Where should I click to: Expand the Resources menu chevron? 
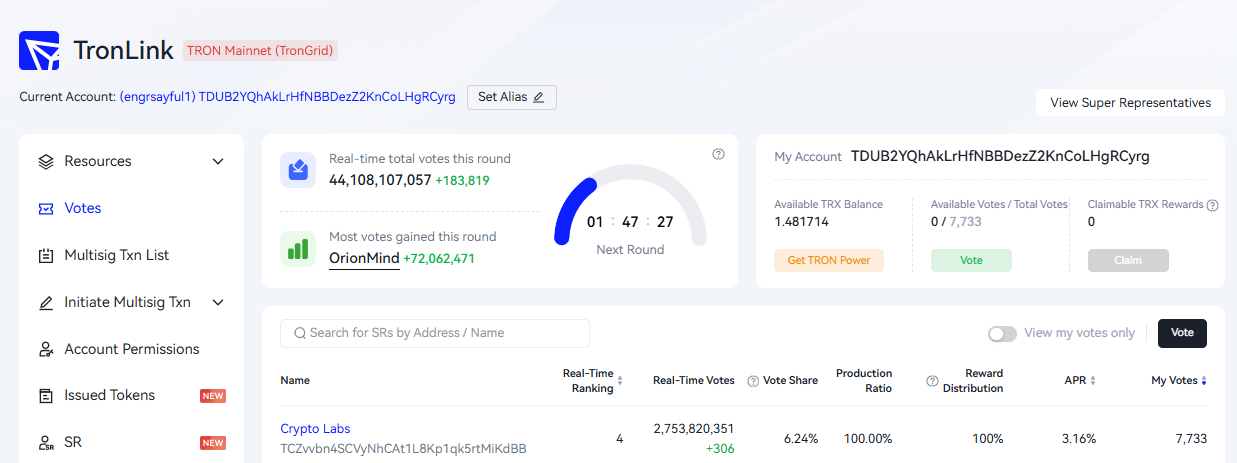[x=218, y=161]
